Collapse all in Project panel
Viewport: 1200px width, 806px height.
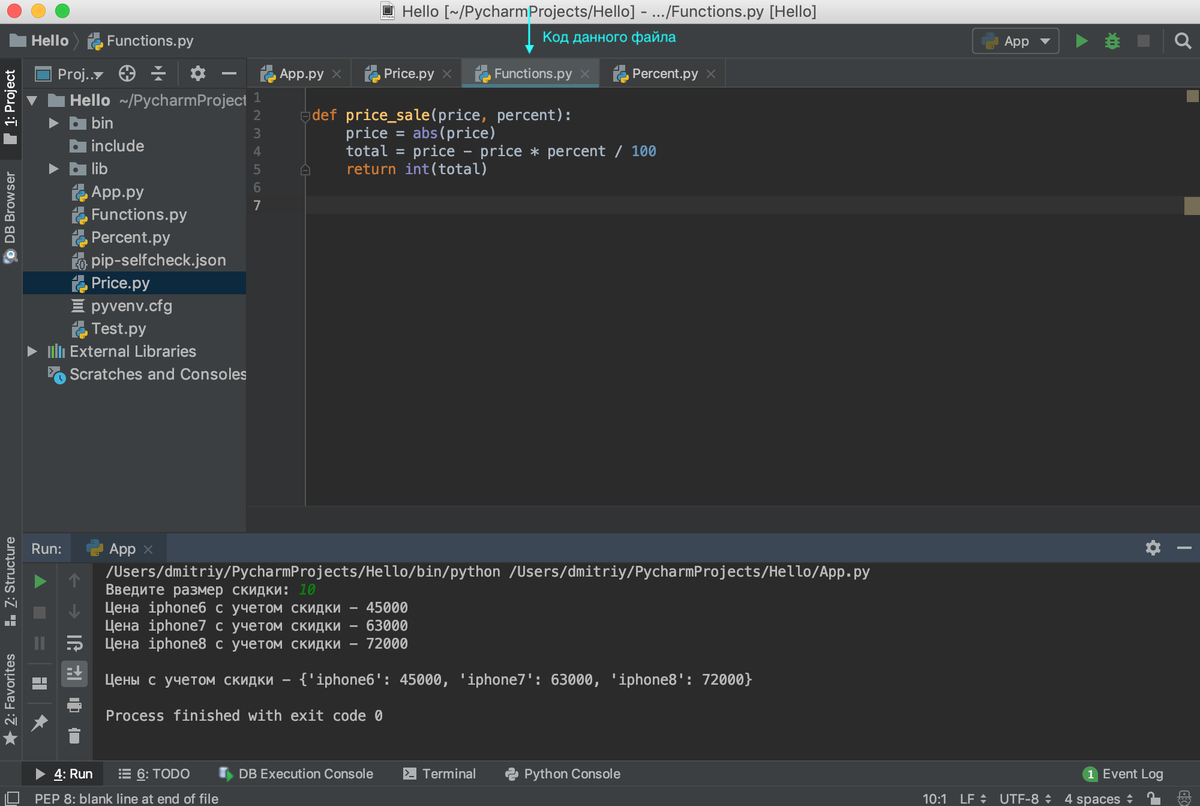click(x=158, y=74)
